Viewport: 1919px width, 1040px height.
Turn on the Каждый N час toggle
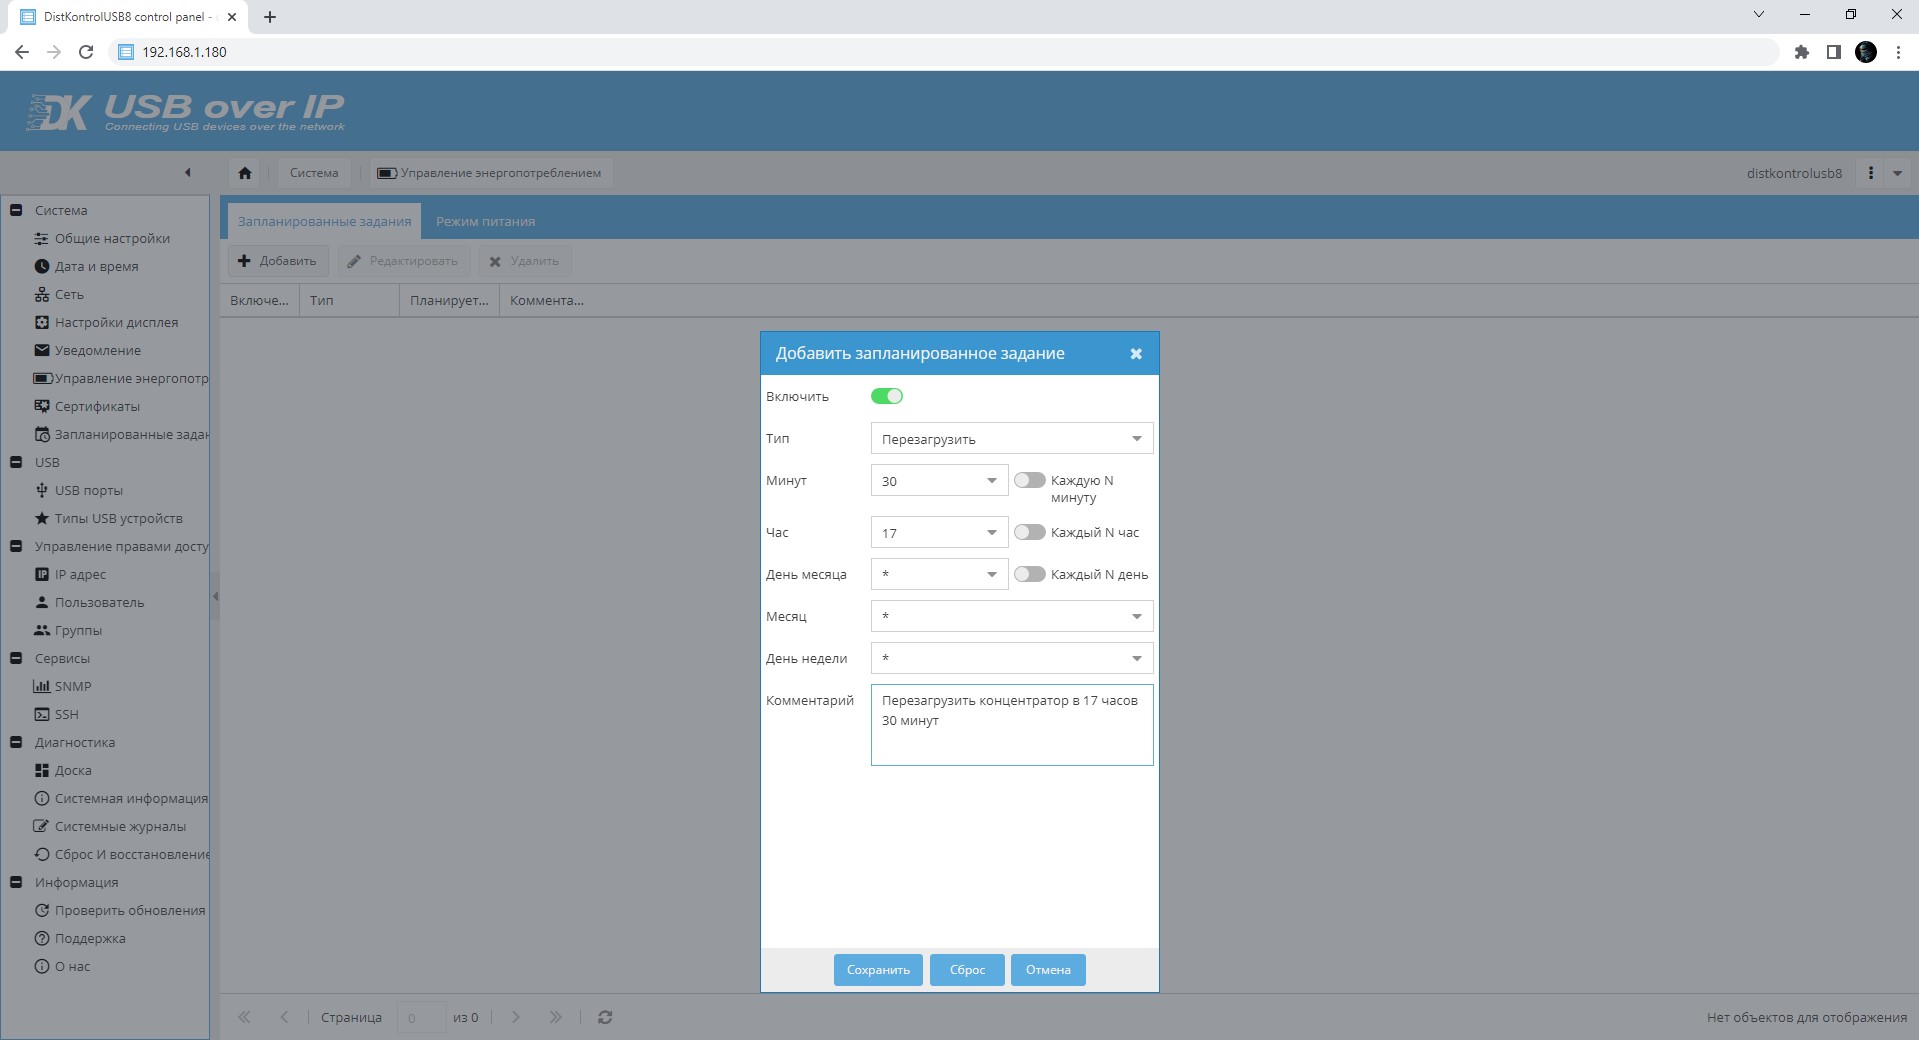click(x=1029, y=532)
